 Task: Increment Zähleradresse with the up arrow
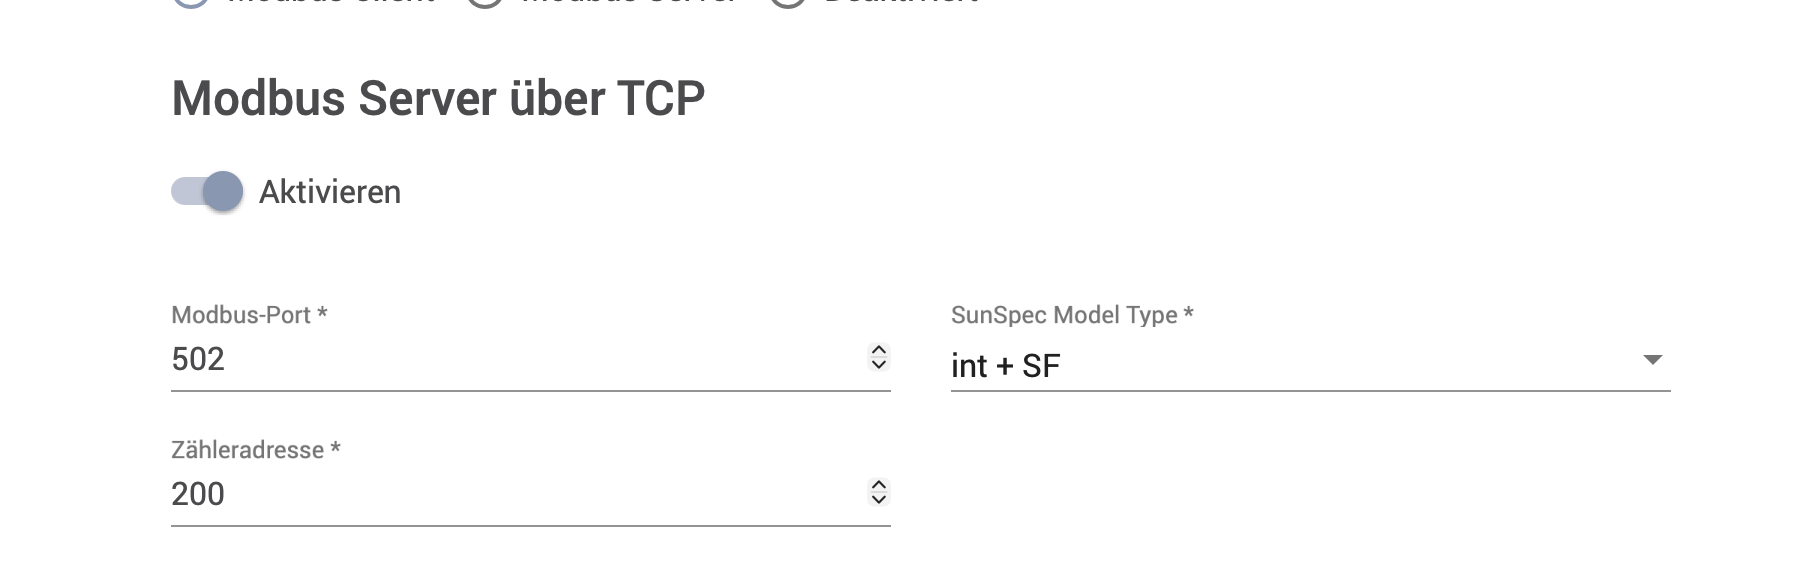click(x=879, y=485)
